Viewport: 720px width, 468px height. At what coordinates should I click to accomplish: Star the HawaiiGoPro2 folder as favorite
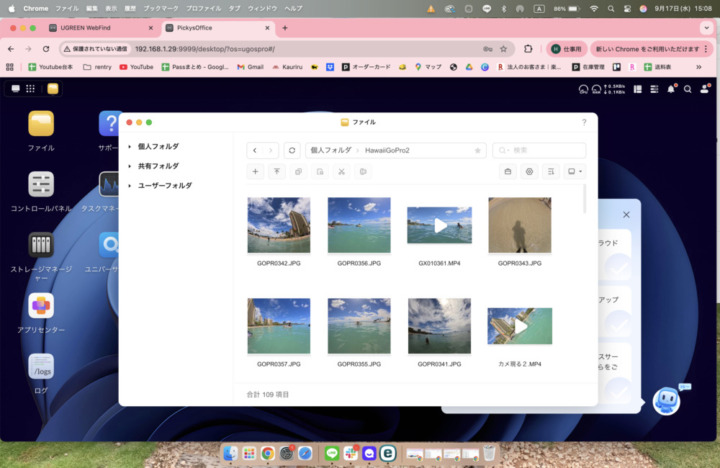click(477, 150)
